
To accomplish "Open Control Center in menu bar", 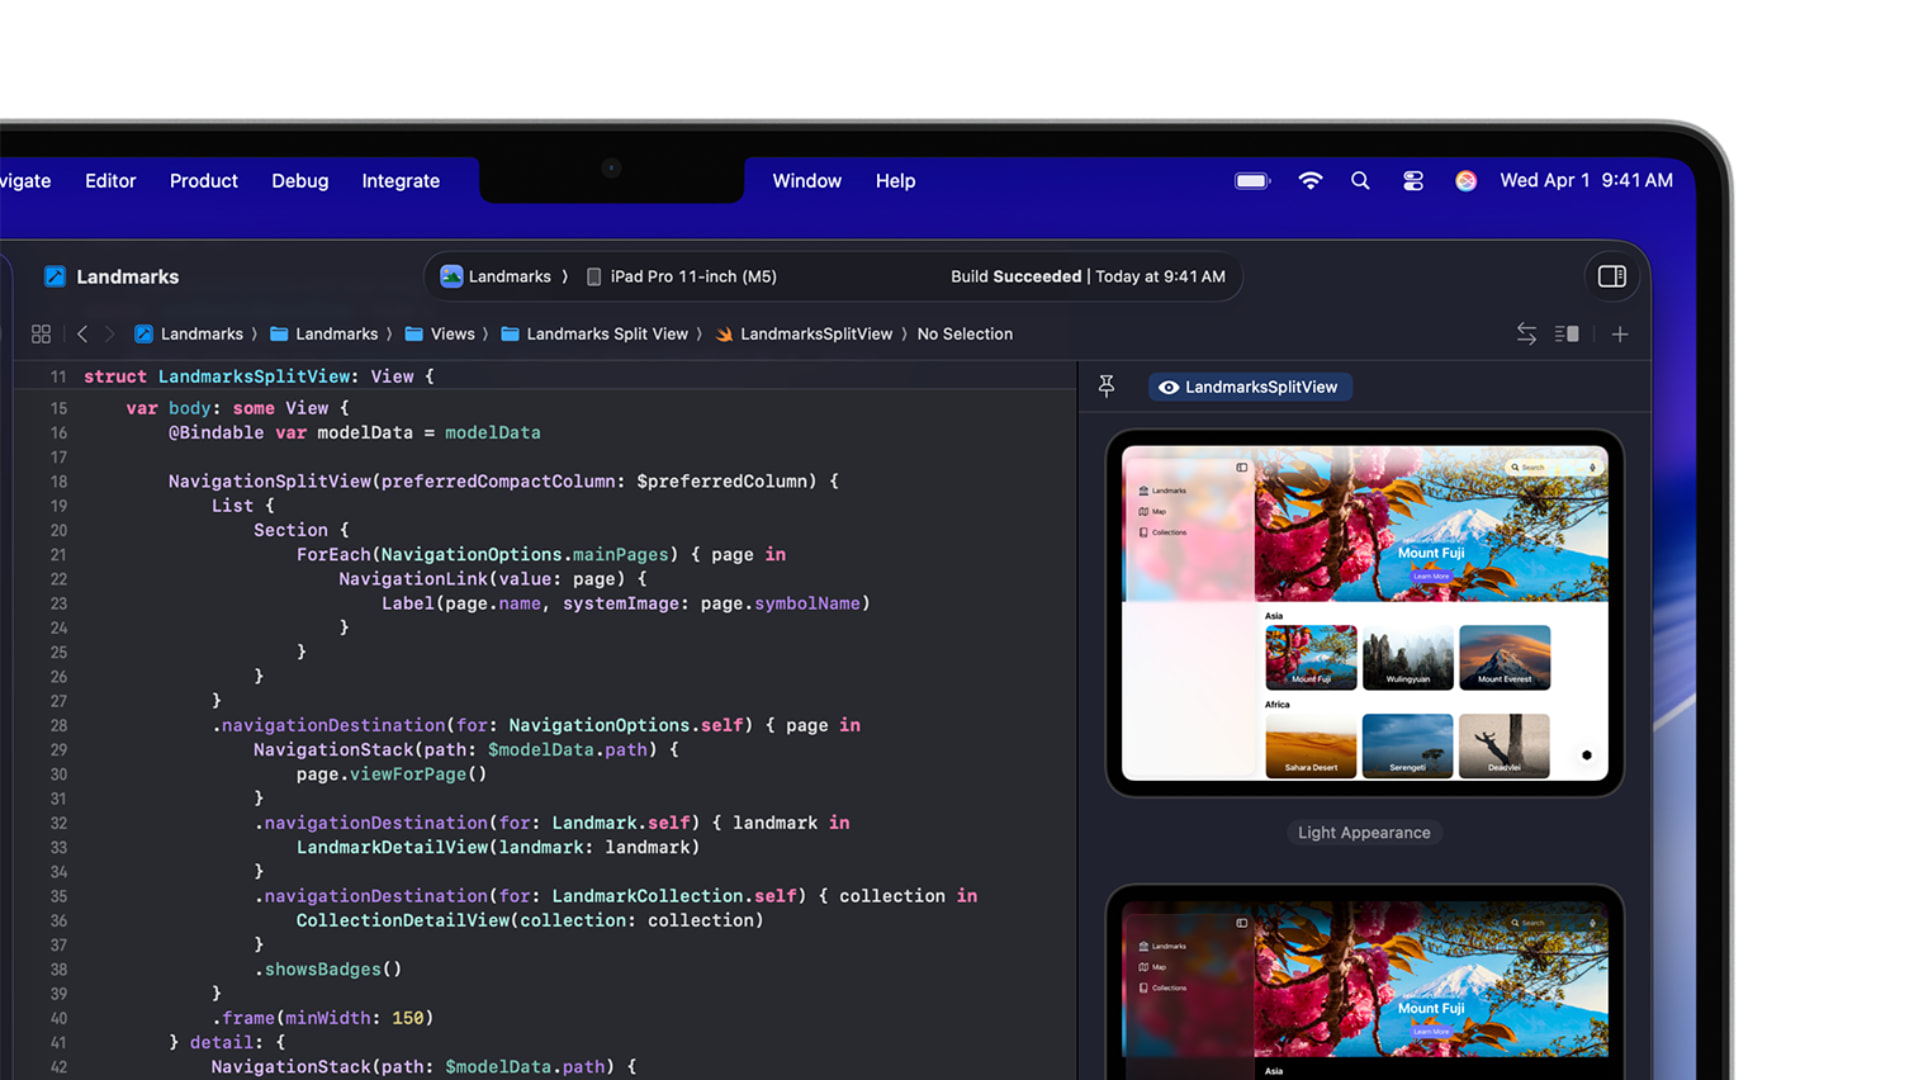I will pyautogui.click(x=1413, y=181).
